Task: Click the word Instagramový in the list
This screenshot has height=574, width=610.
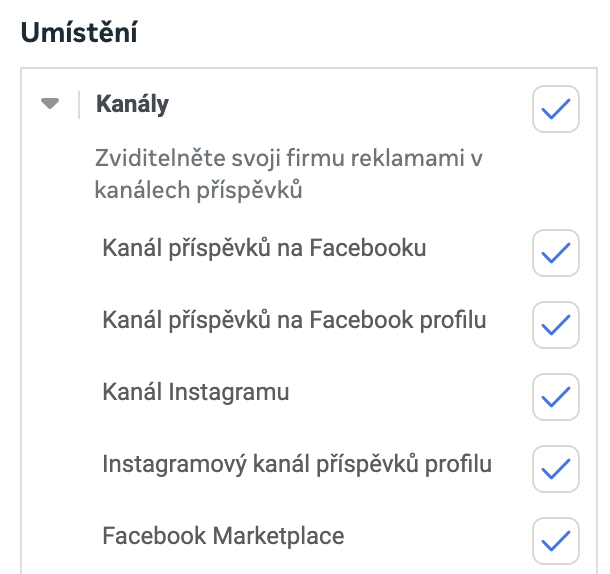Action: click(x=166, y=464)
